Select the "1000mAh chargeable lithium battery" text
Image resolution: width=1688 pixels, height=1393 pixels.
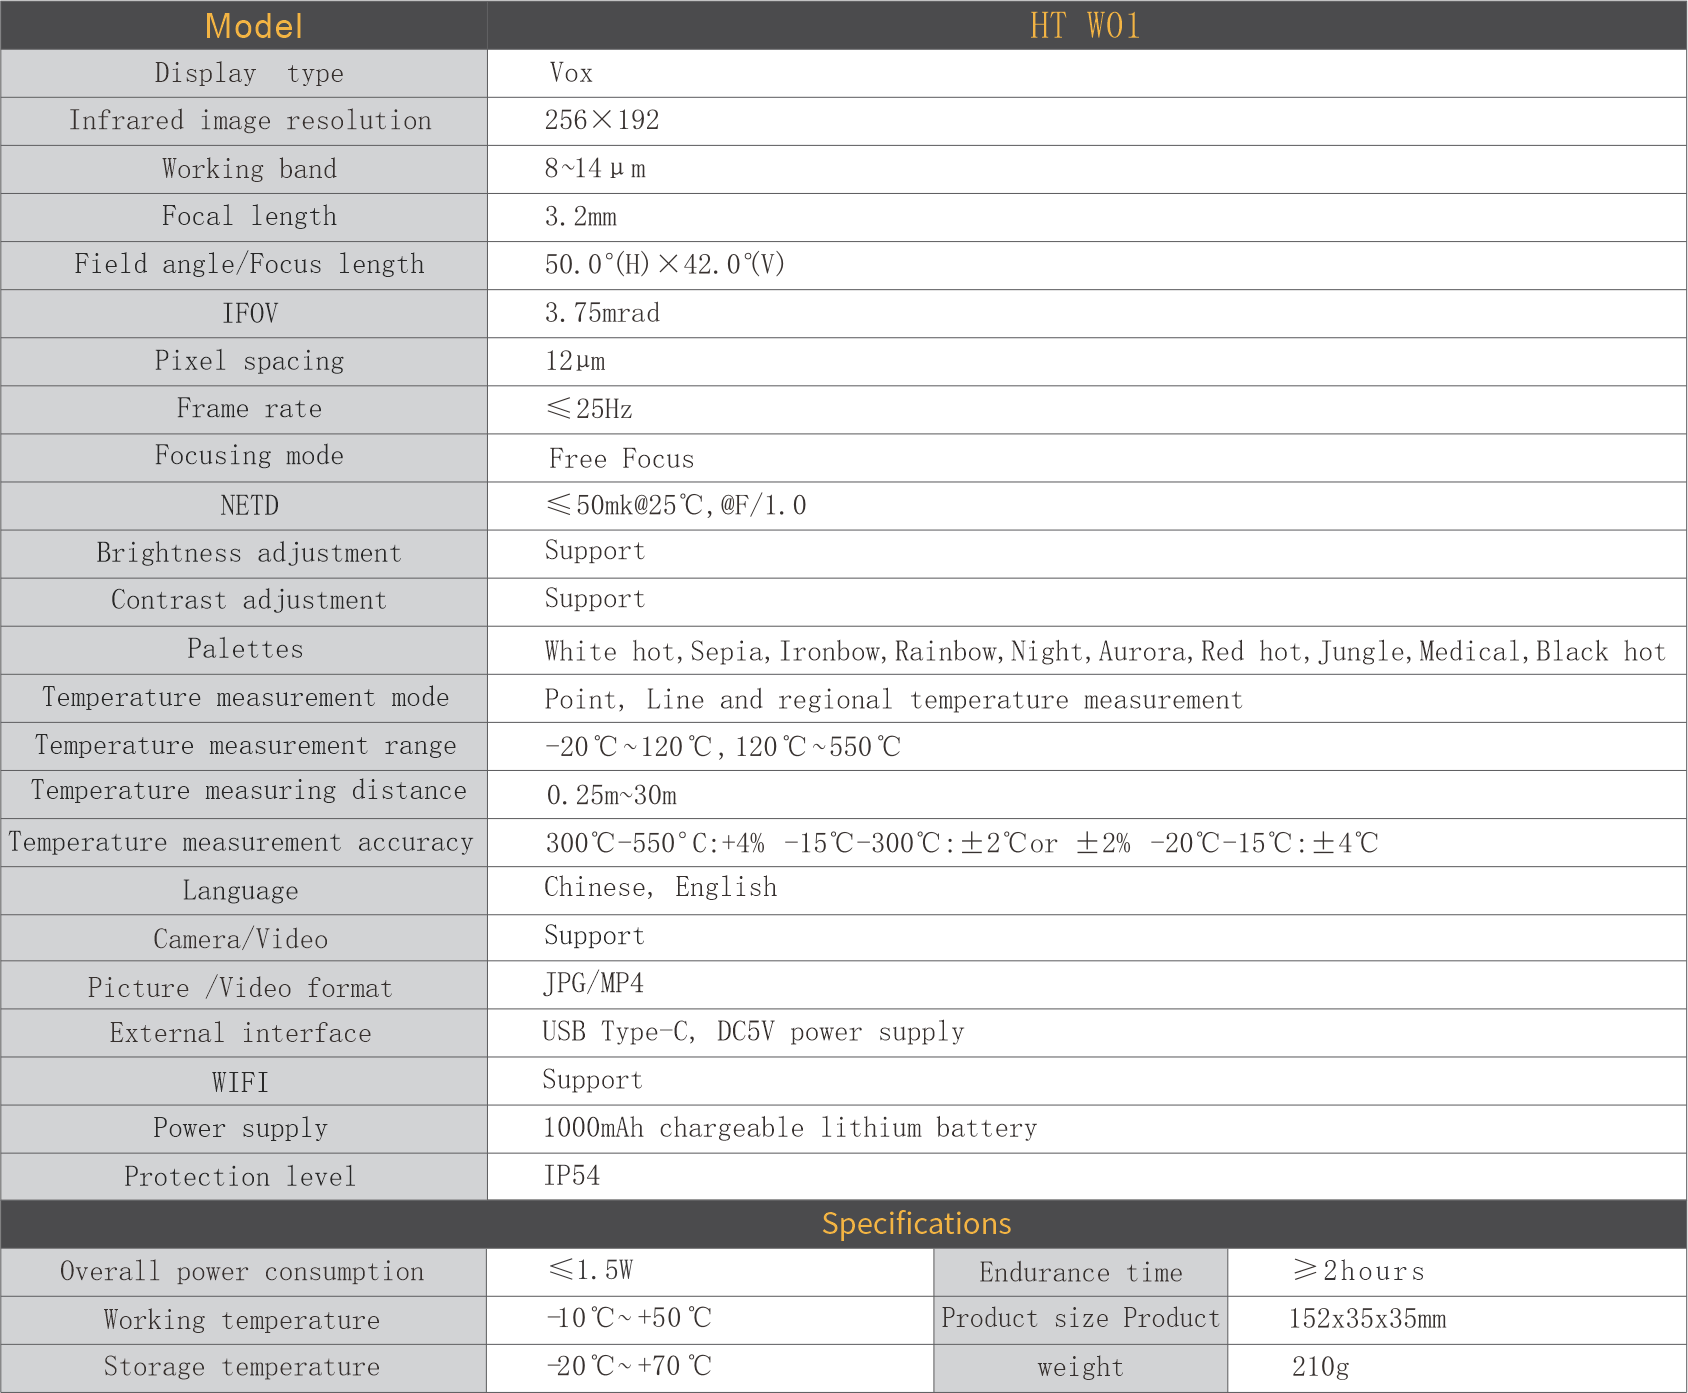tap(790, 1128)
